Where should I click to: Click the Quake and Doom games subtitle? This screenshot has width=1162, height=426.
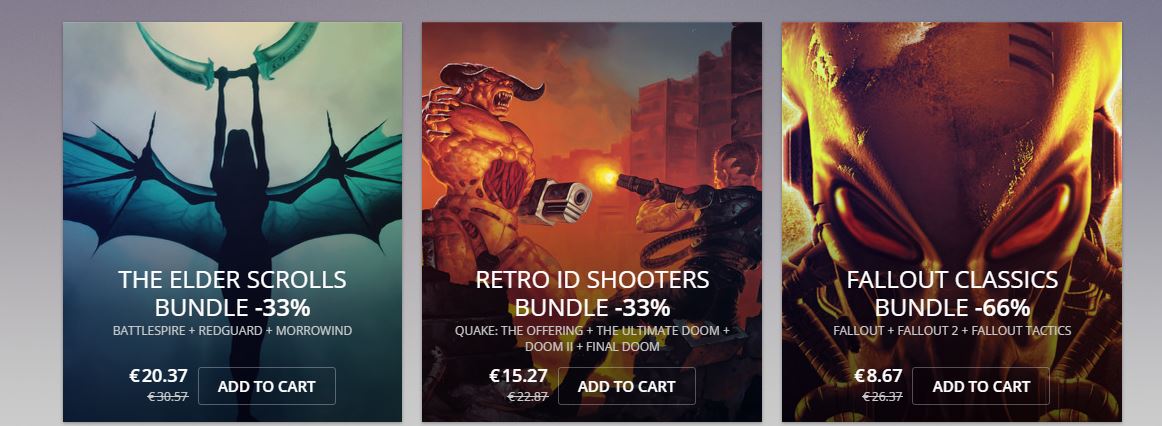click(x=592, y=339)
